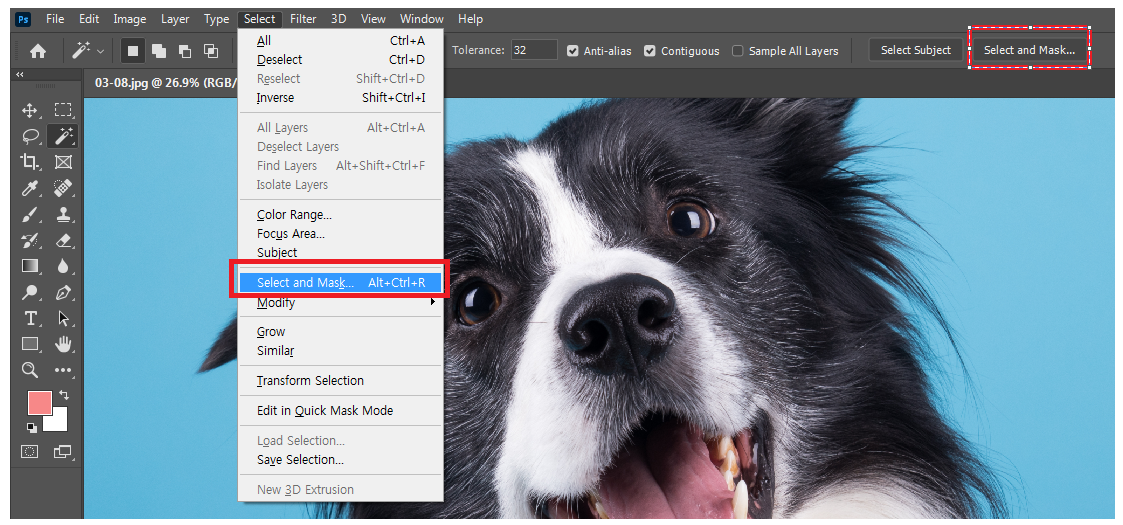Swap foreground and background colors
1123x525 pixels.
pos(64,395)
